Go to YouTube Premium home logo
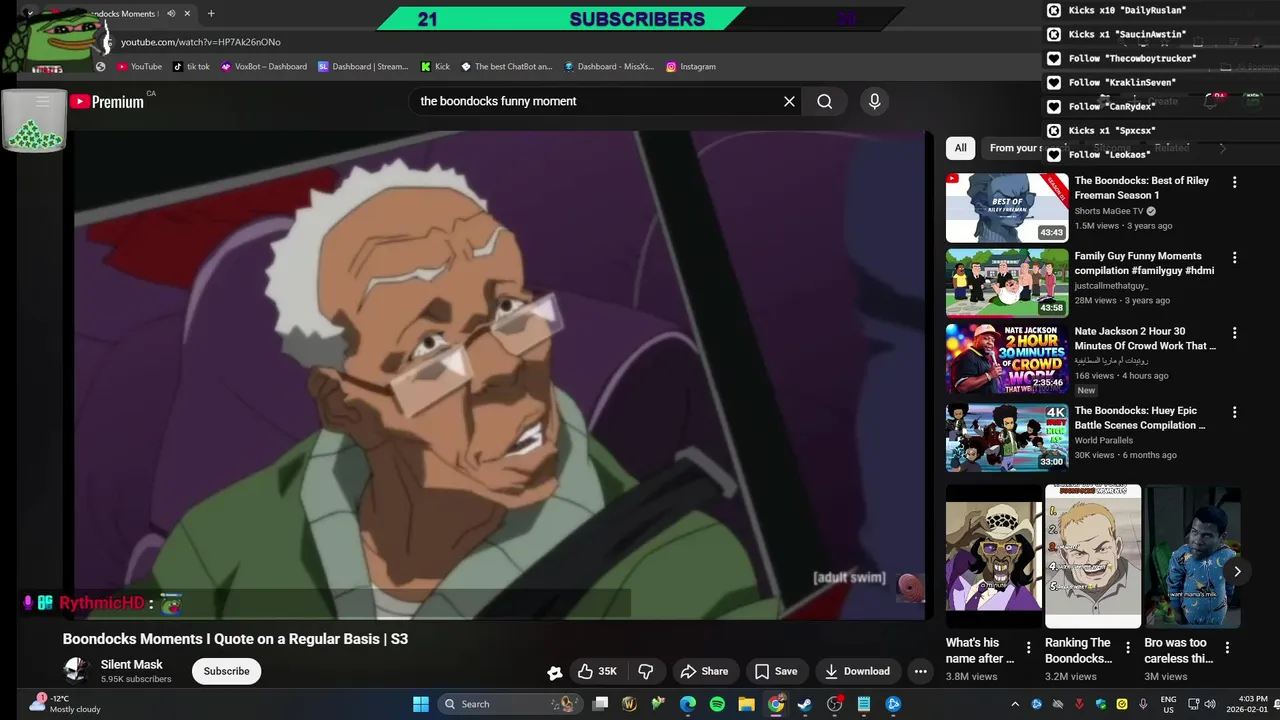 [107, 101]
